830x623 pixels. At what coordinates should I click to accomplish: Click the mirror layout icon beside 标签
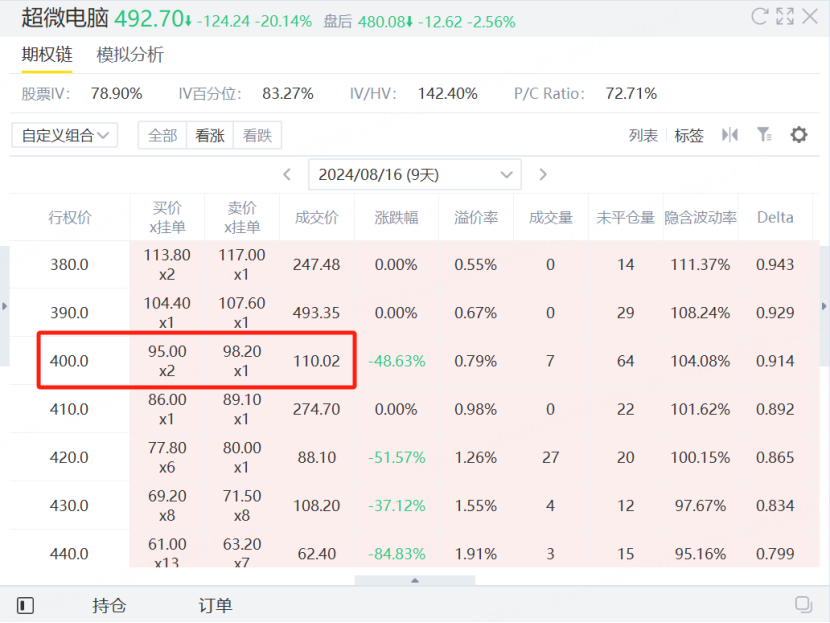729,134
